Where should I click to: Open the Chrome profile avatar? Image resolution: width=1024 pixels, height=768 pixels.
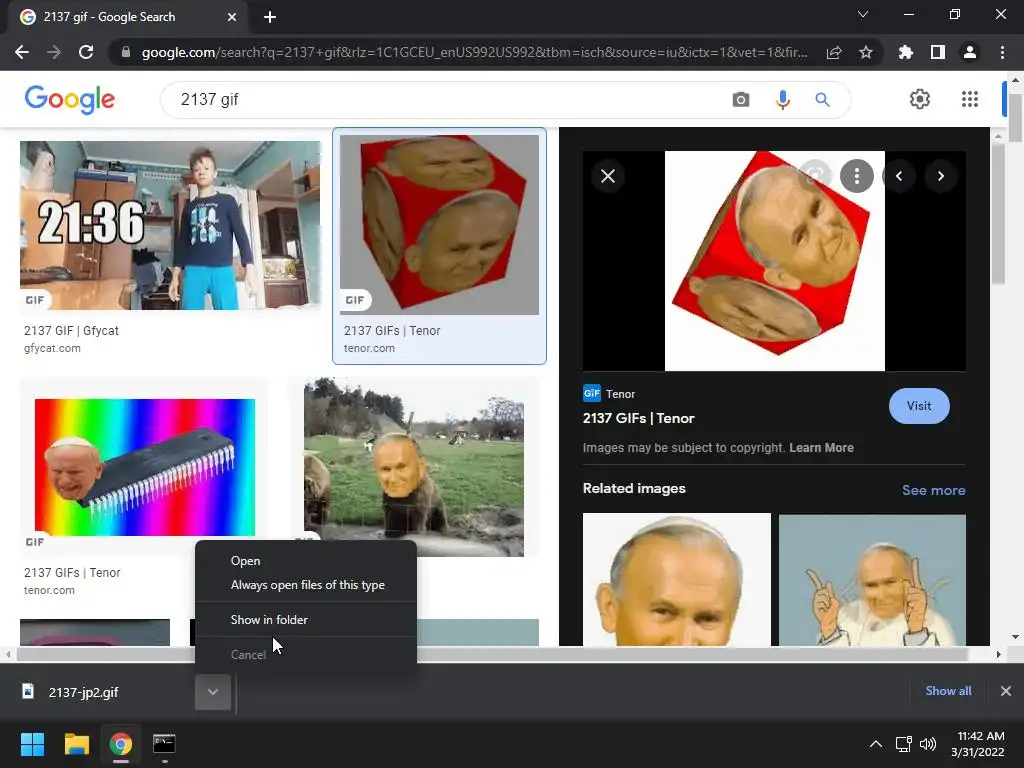click(970, 52)
